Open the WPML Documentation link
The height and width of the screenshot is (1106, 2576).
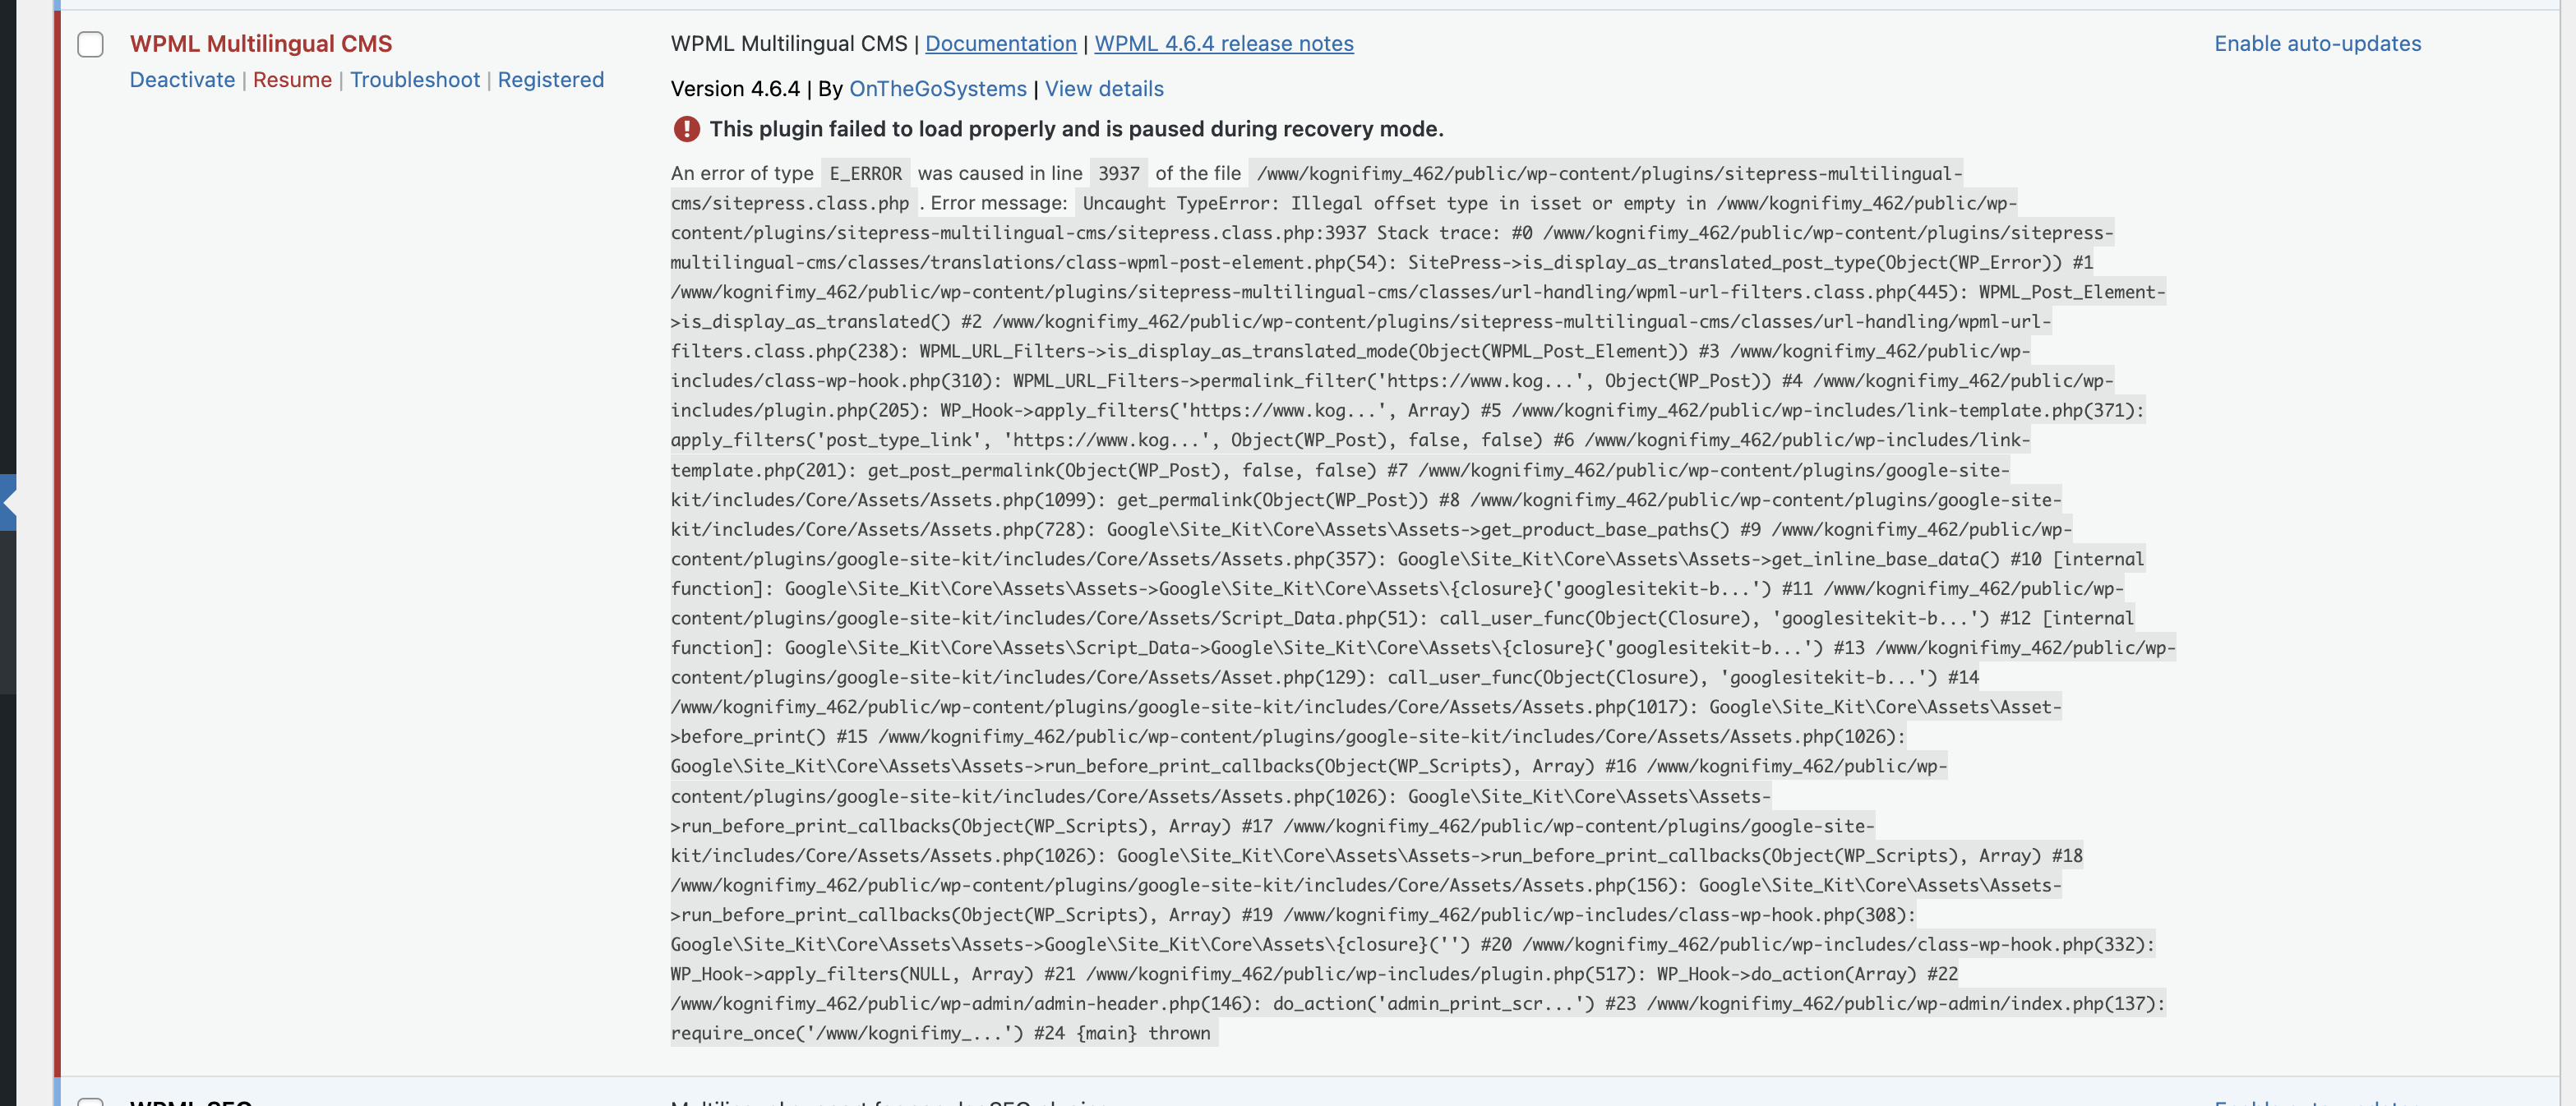pyautogui.click(x=1000, y=44)
